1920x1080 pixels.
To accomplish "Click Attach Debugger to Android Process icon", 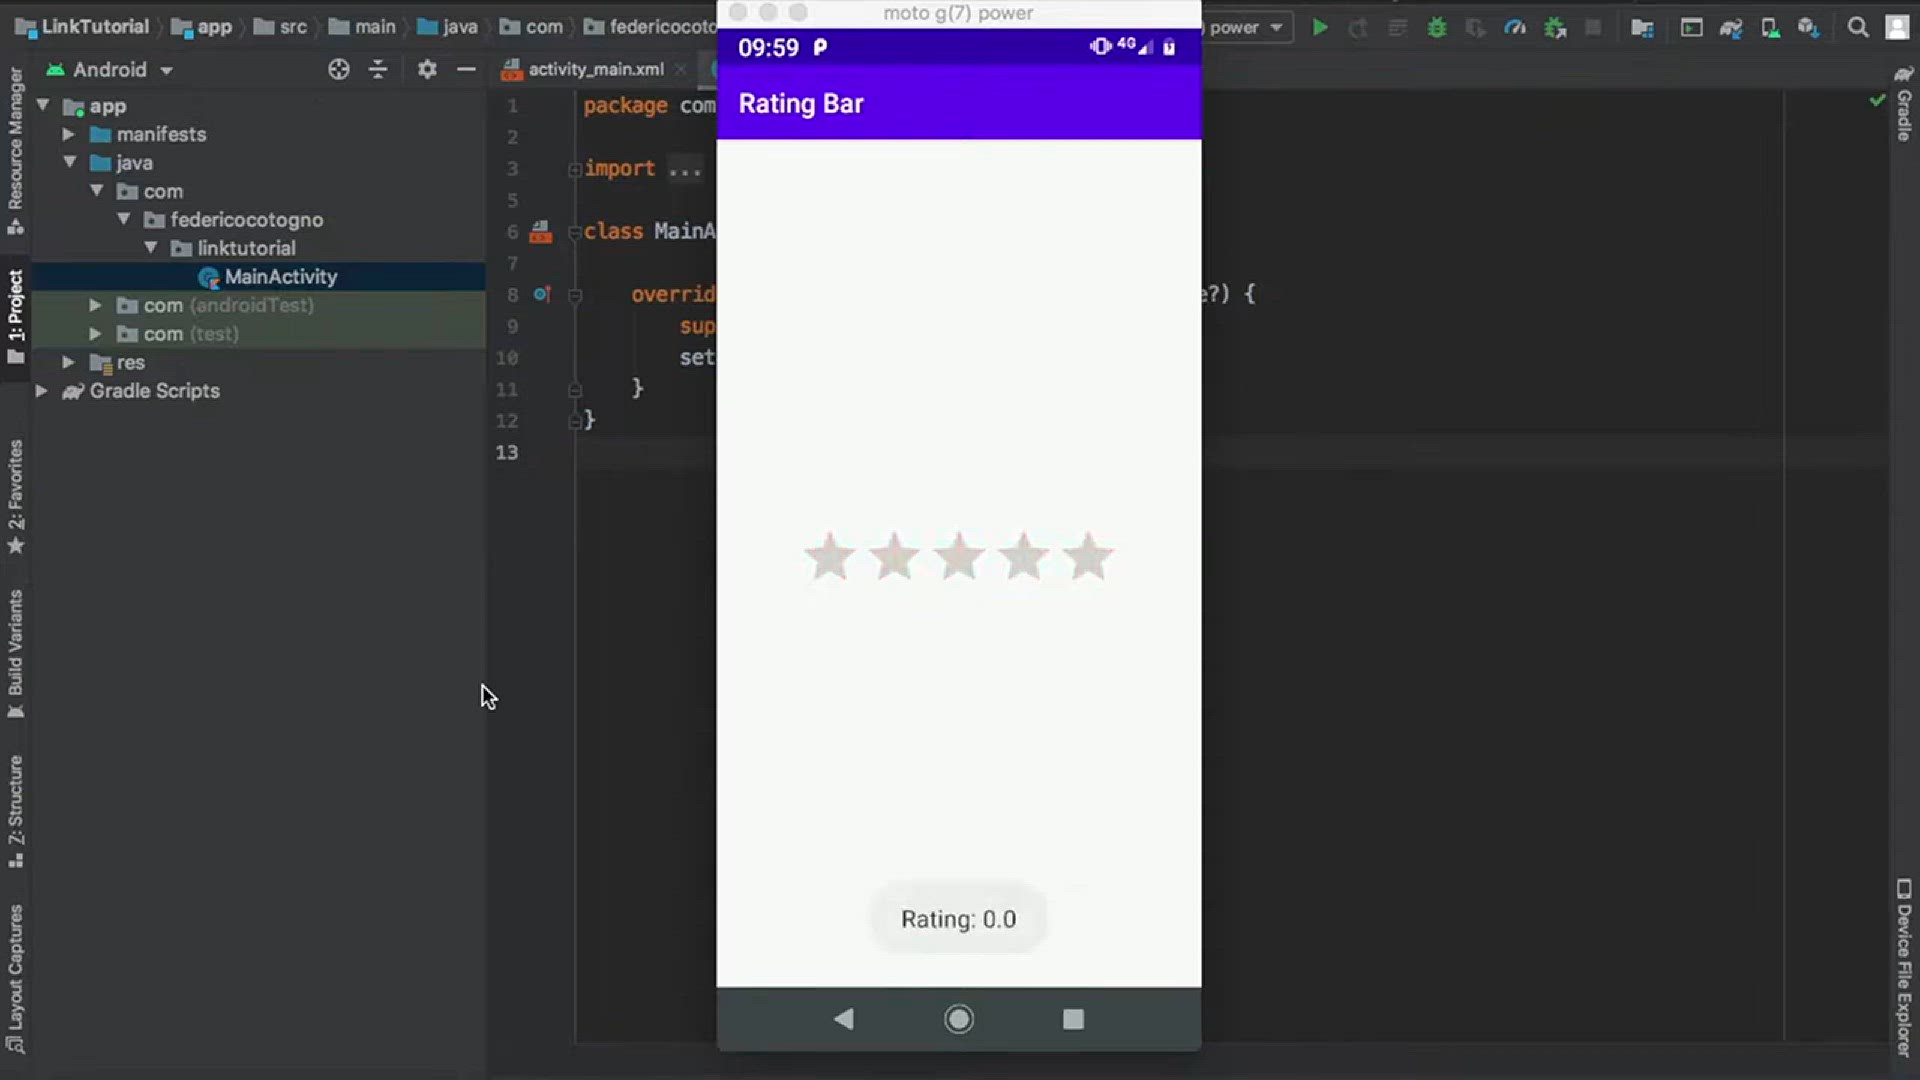I will [x=1555, y=28].
